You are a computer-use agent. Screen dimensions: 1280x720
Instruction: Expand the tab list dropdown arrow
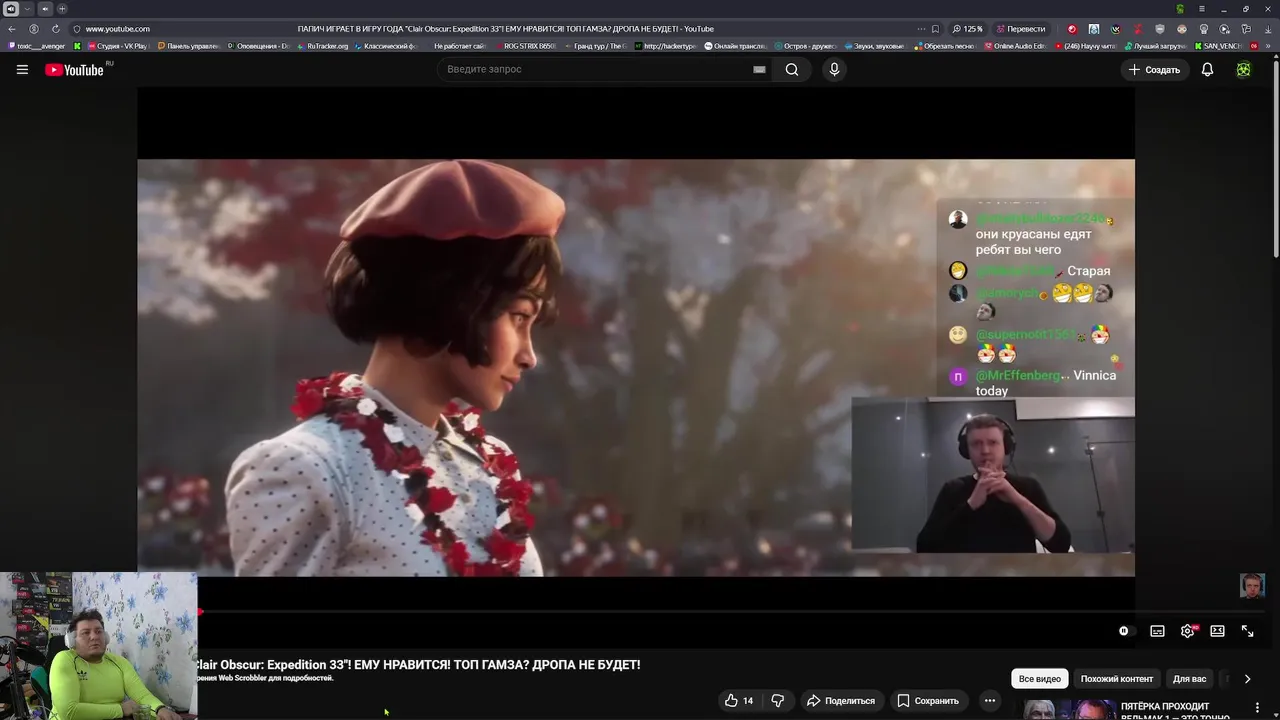point(28,9)
